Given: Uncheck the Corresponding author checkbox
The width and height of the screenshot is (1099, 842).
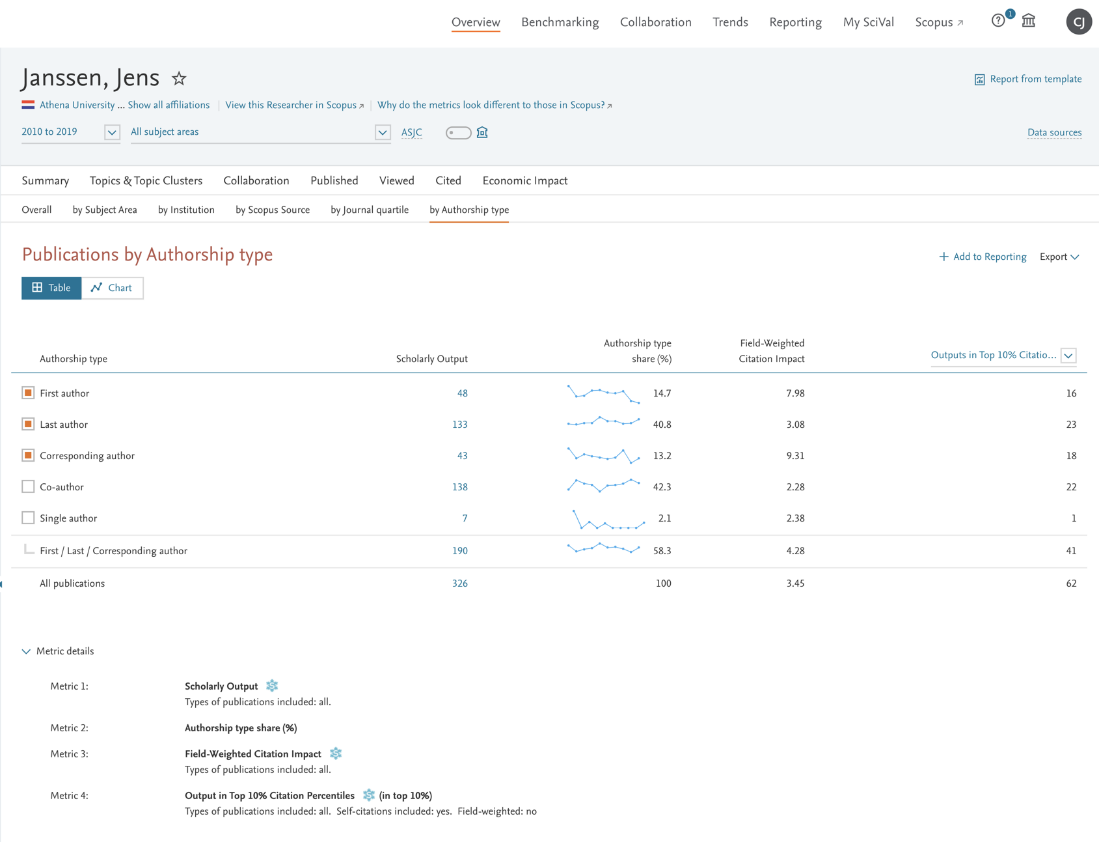Looking at the screenshot, I should pyautogui.click(x=28, y=455).
